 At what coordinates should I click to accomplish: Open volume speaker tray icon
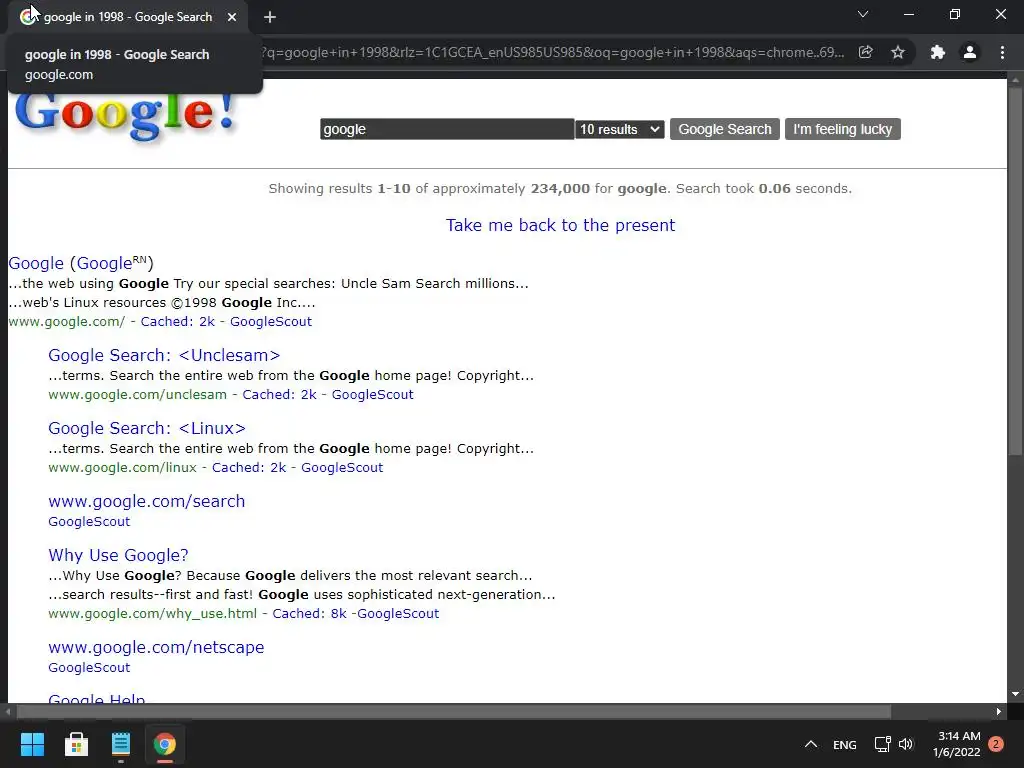(x=906, y=744)
